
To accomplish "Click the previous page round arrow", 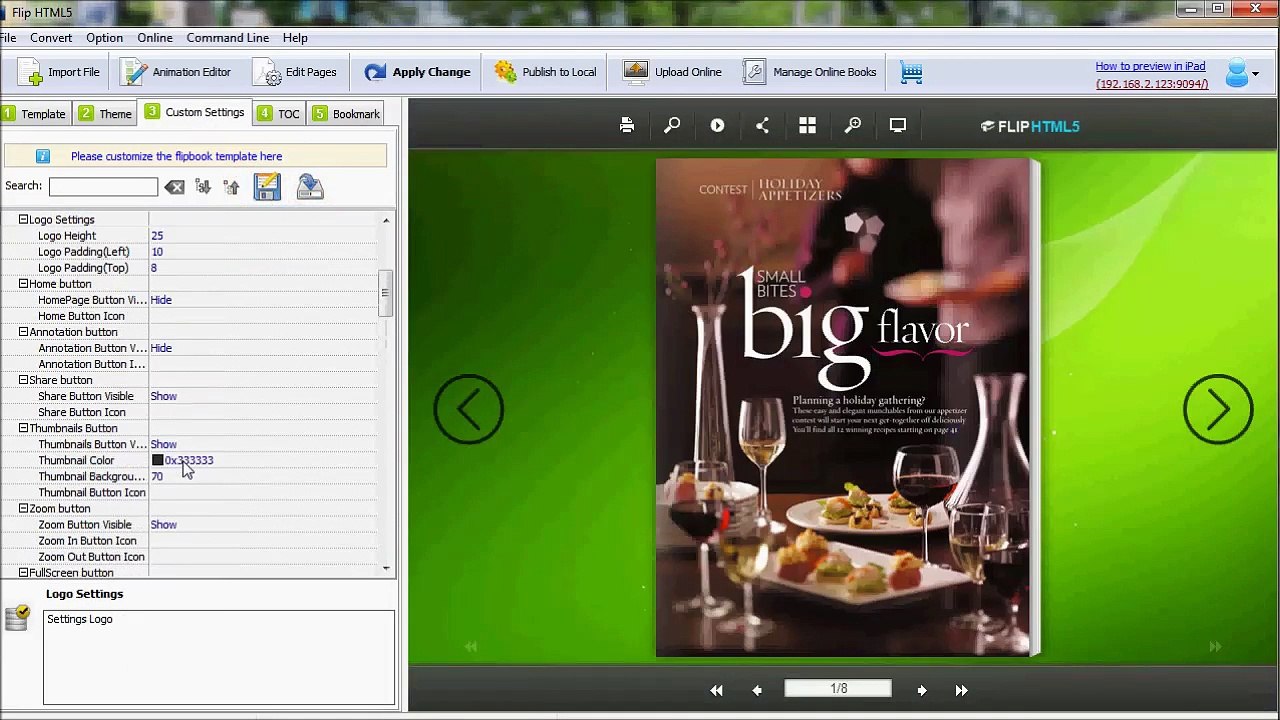I will pos(468,409).
